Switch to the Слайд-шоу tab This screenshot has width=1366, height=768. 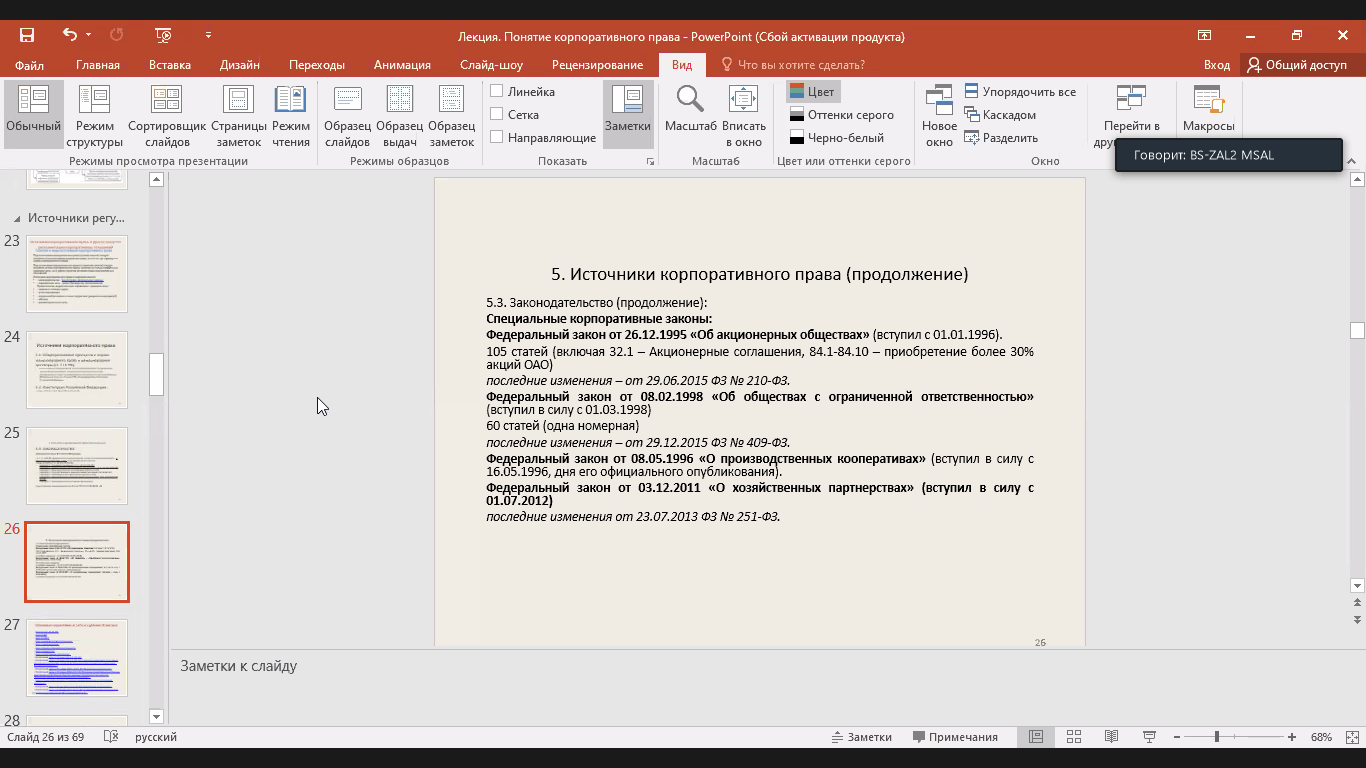coord(492,65)
